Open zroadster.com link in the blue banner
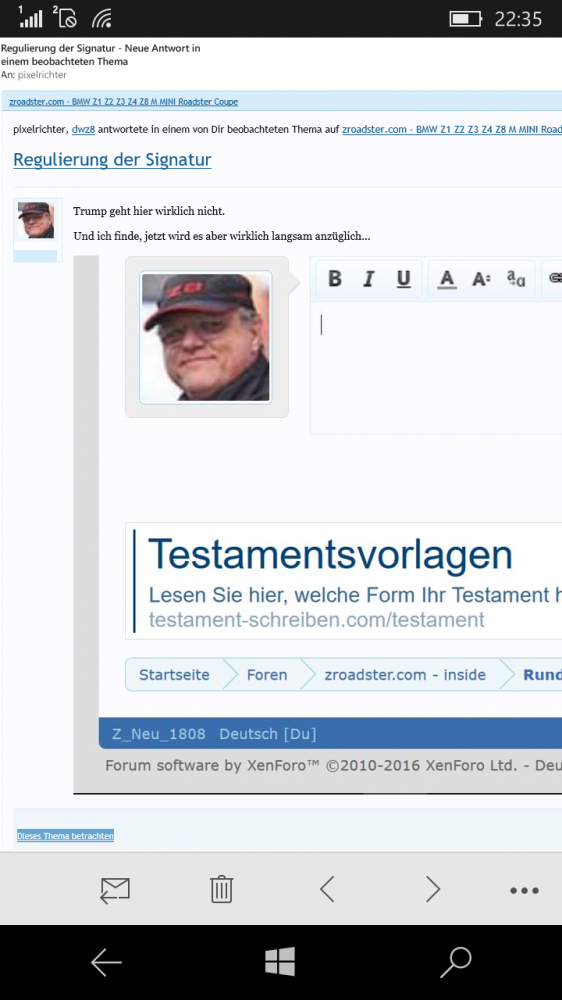Image resolution: width=562 pixels, height=1000 pixels. tap(124, 101)
